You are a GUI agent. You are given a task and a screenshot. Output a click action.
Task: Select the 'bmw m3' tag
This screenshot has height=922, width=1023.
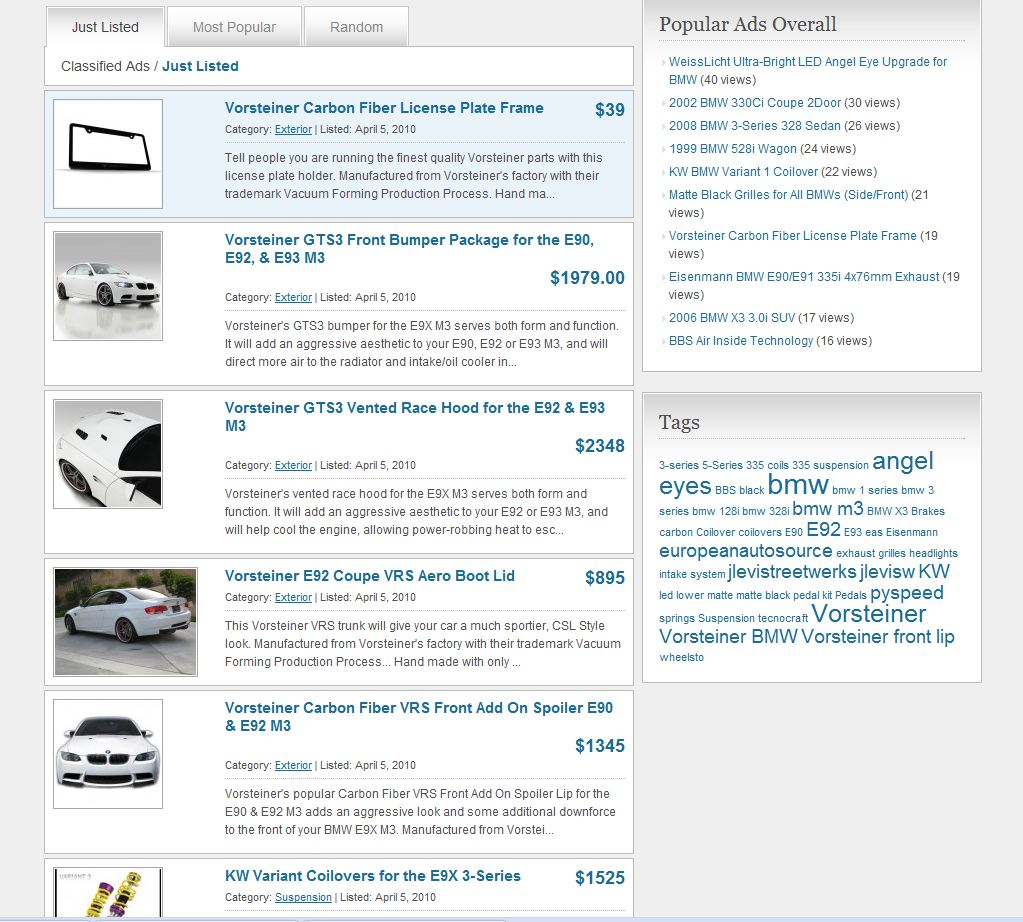pos(828,508)
